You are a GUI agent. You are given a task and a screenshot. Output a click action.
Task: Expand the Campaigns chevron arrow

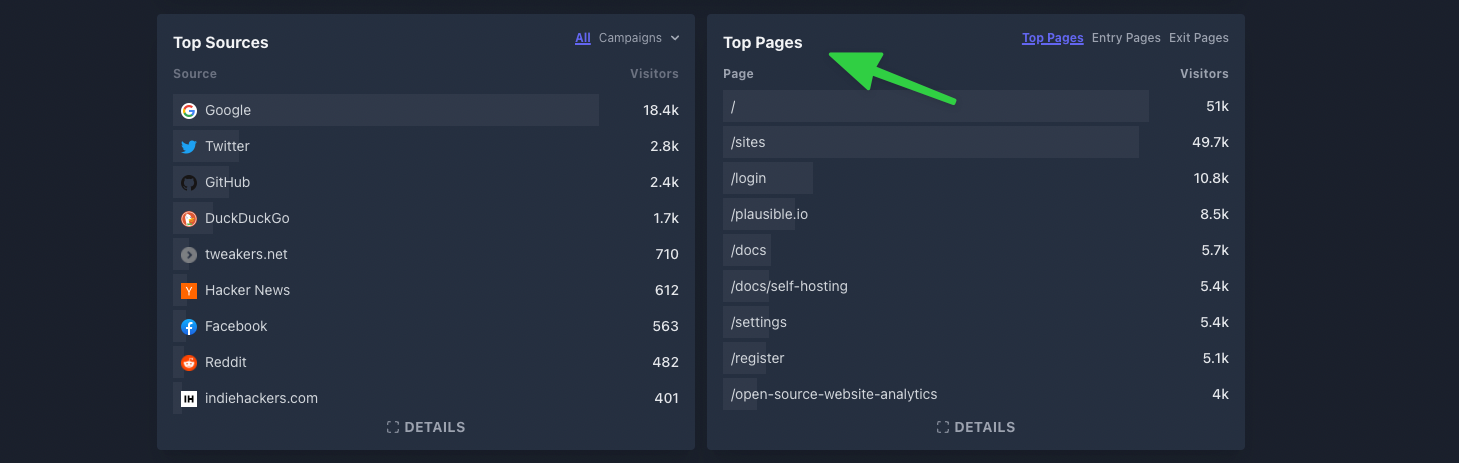[x=675, y=38]
